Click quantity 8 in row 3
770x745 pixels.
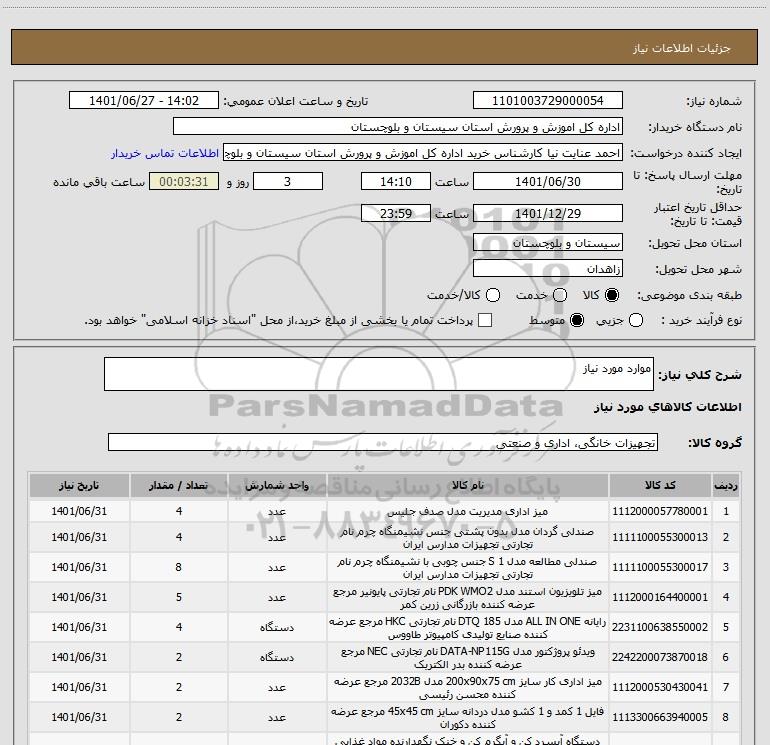coord(179,567)
